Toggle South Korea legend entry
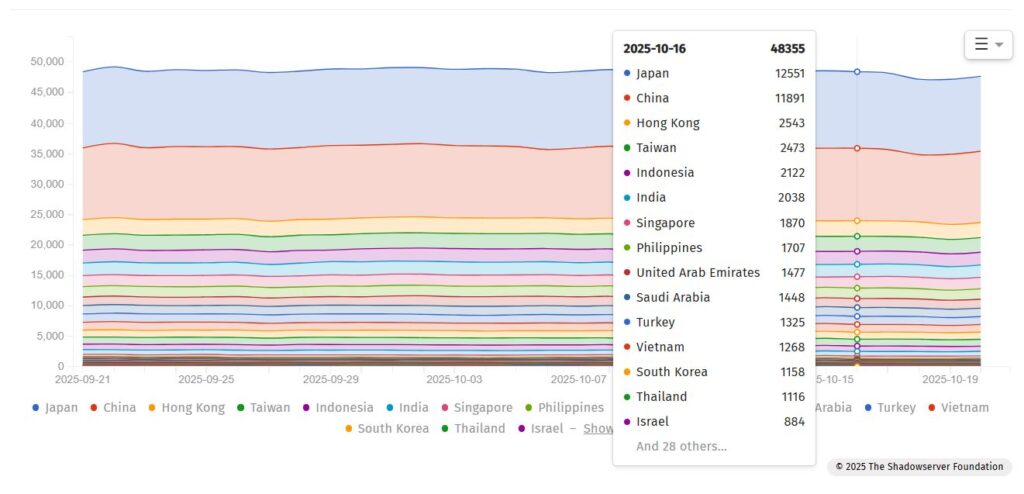The height and width of the screenshot is (494, 1024). click(387, 429)
